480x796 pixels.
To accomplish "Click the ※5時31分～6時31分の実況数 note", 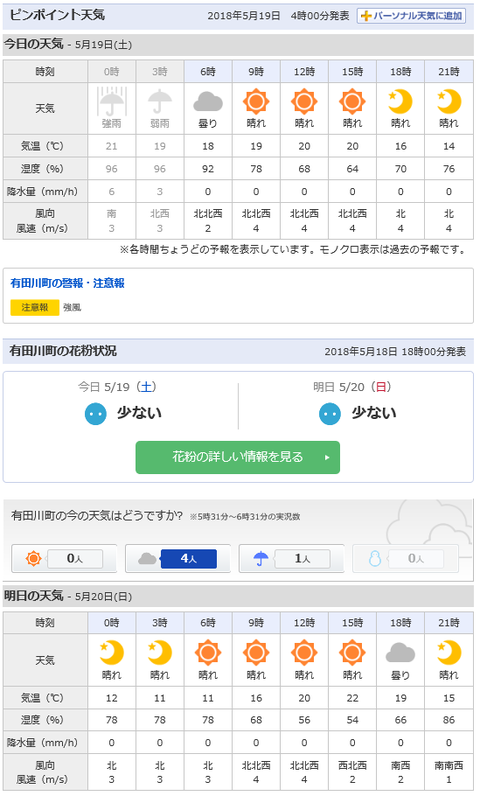I will pos(245,517).
